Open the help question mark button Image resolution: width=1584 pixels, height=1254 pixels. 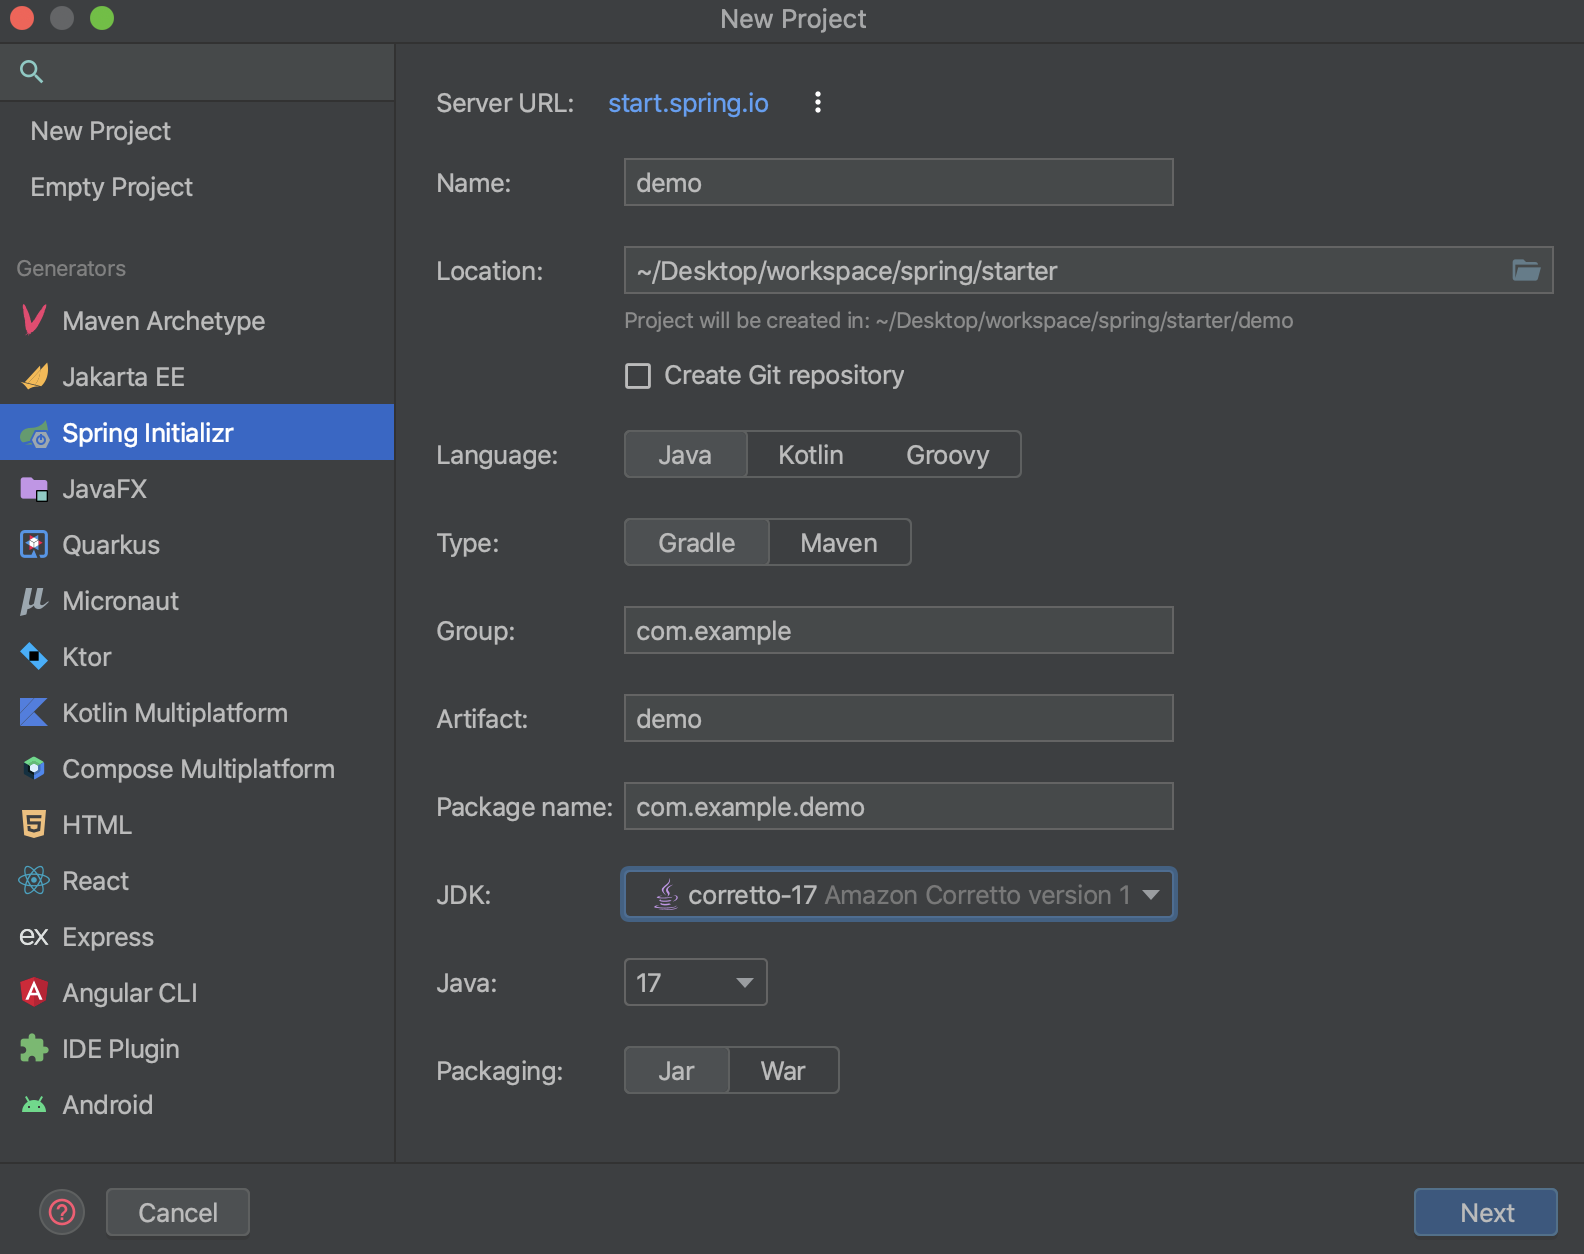62,1212
